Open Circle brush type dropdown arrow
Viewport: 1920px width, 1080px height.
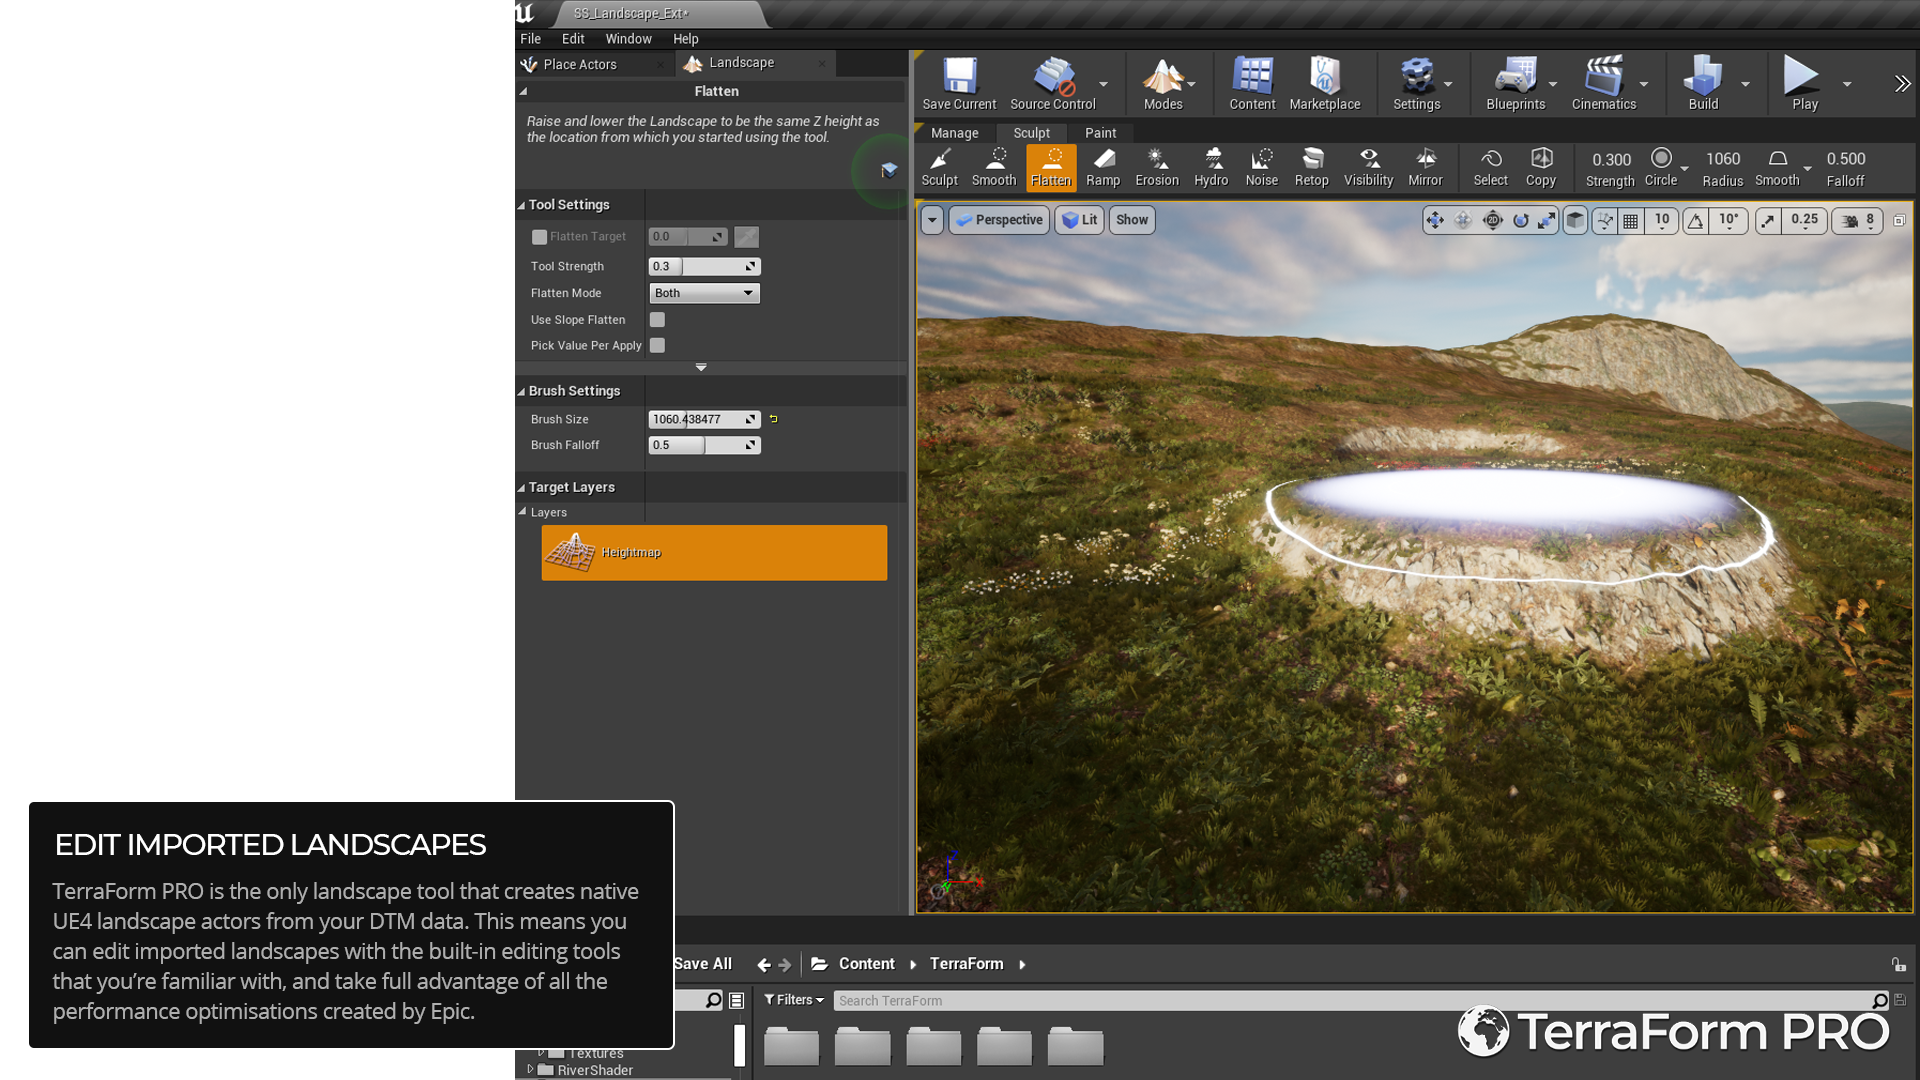1685,168
